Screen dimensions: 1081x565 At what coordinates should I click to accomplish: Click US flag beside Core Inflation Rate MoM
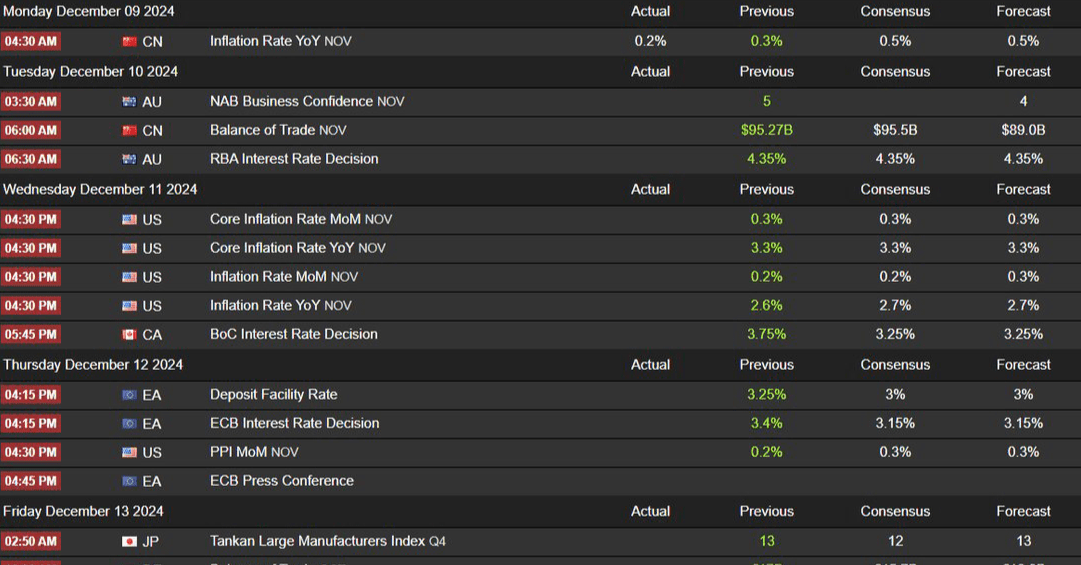(129, 220)
